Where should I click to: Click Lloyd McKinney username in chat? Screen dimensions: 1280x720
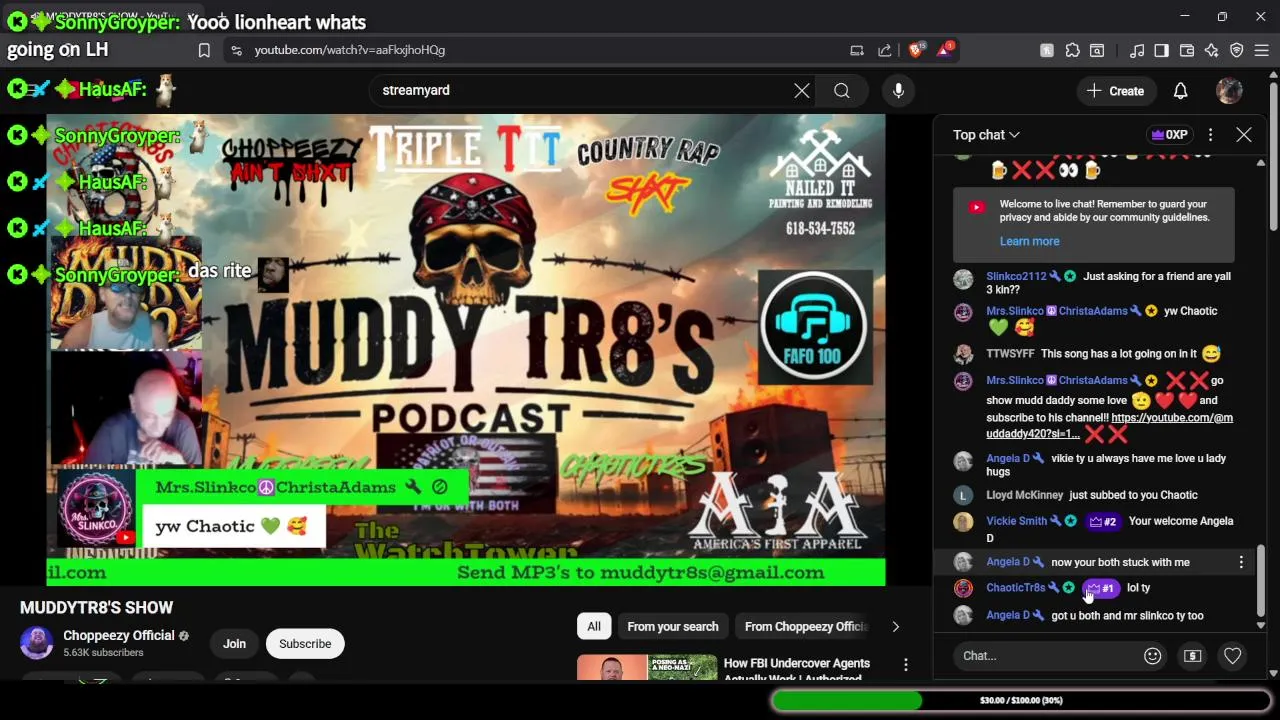(x=1024, y=495)
